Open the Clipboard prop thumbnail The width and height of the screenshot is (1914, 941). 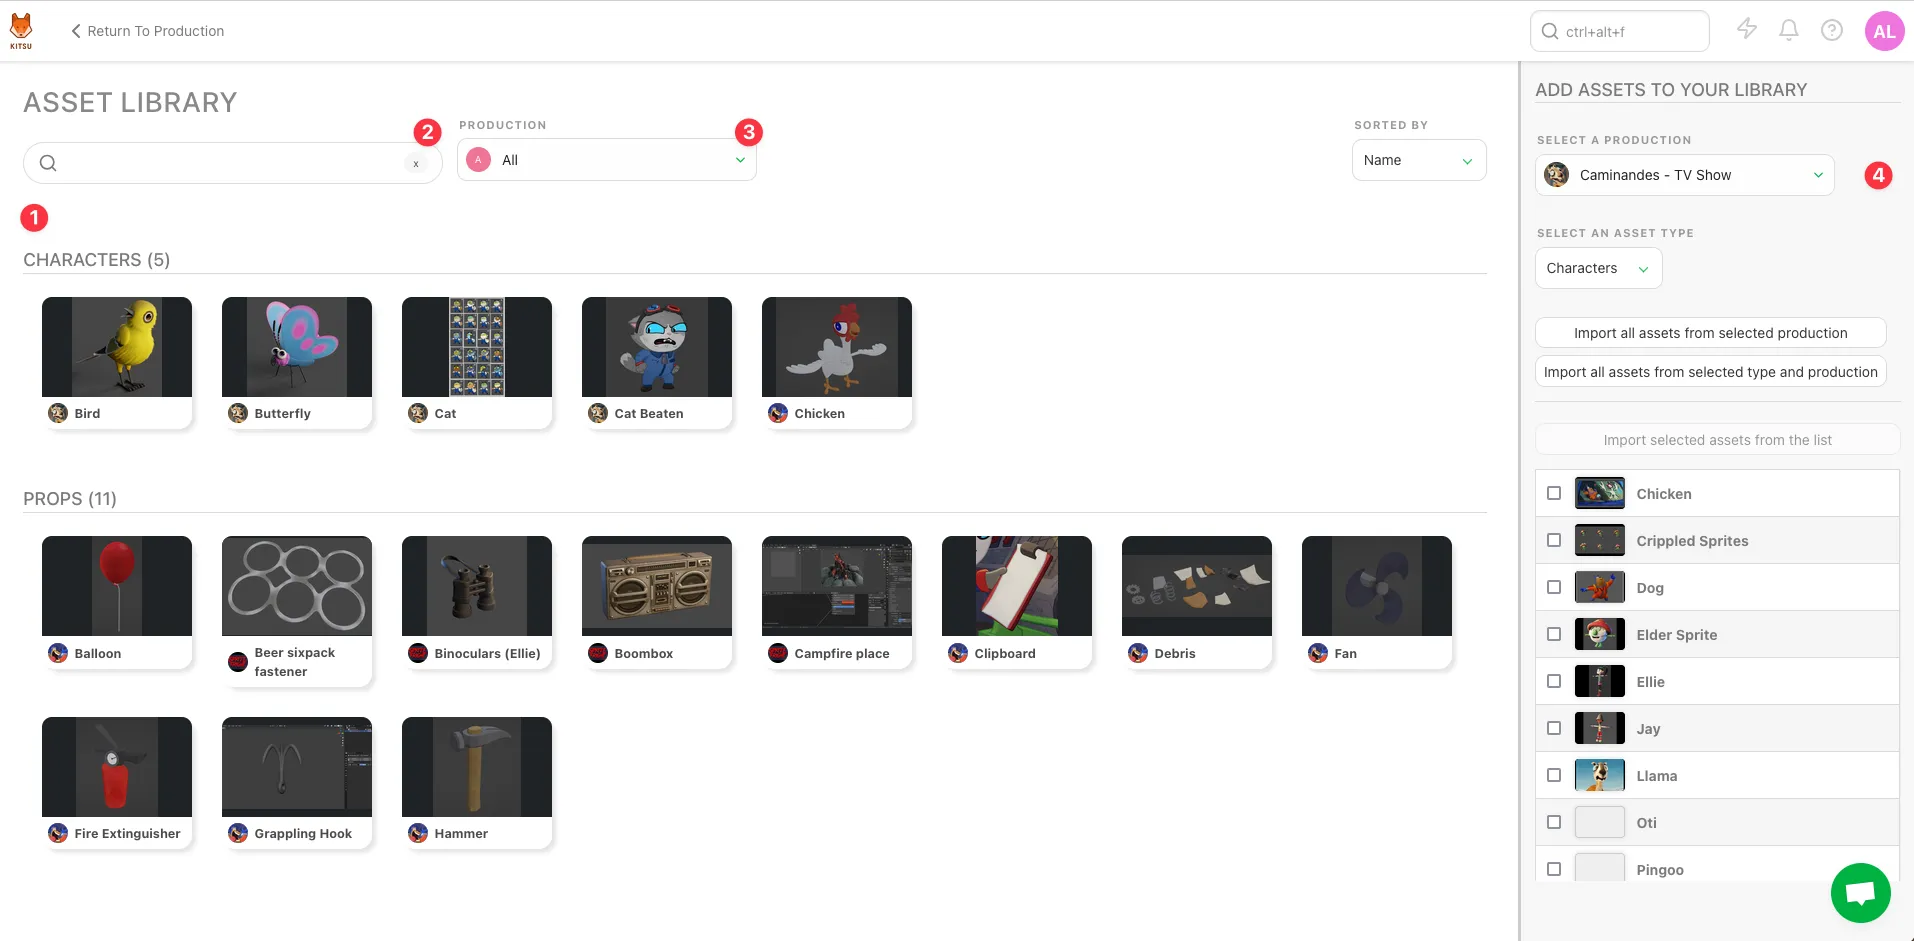1017,586
